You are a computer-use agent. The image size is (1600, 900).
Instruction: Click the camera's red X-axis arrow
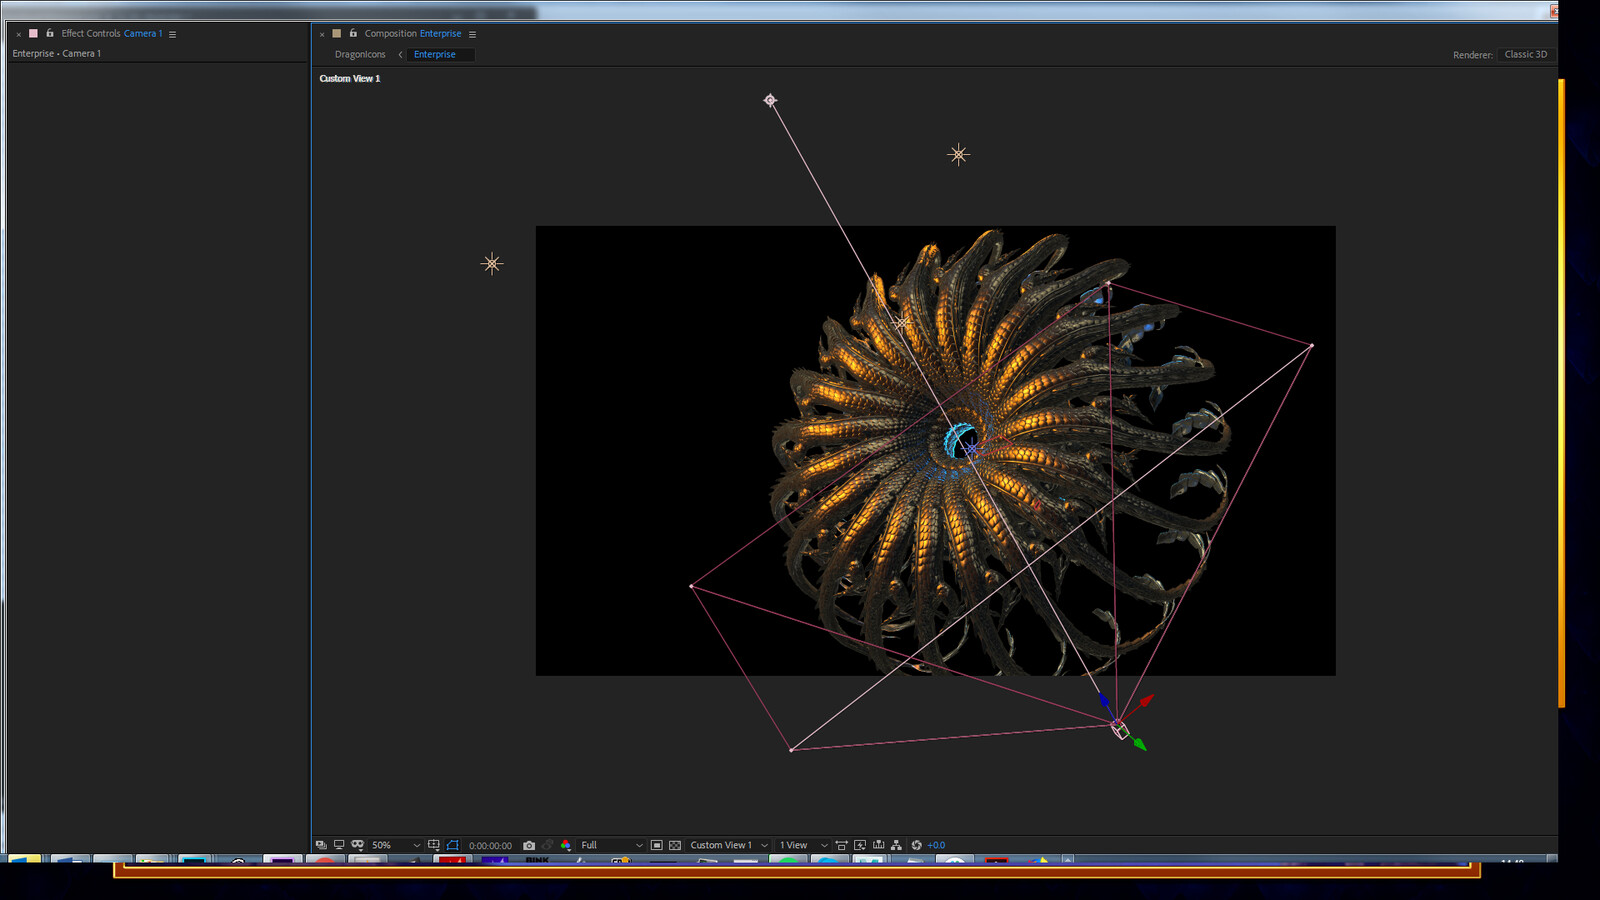1145,701
